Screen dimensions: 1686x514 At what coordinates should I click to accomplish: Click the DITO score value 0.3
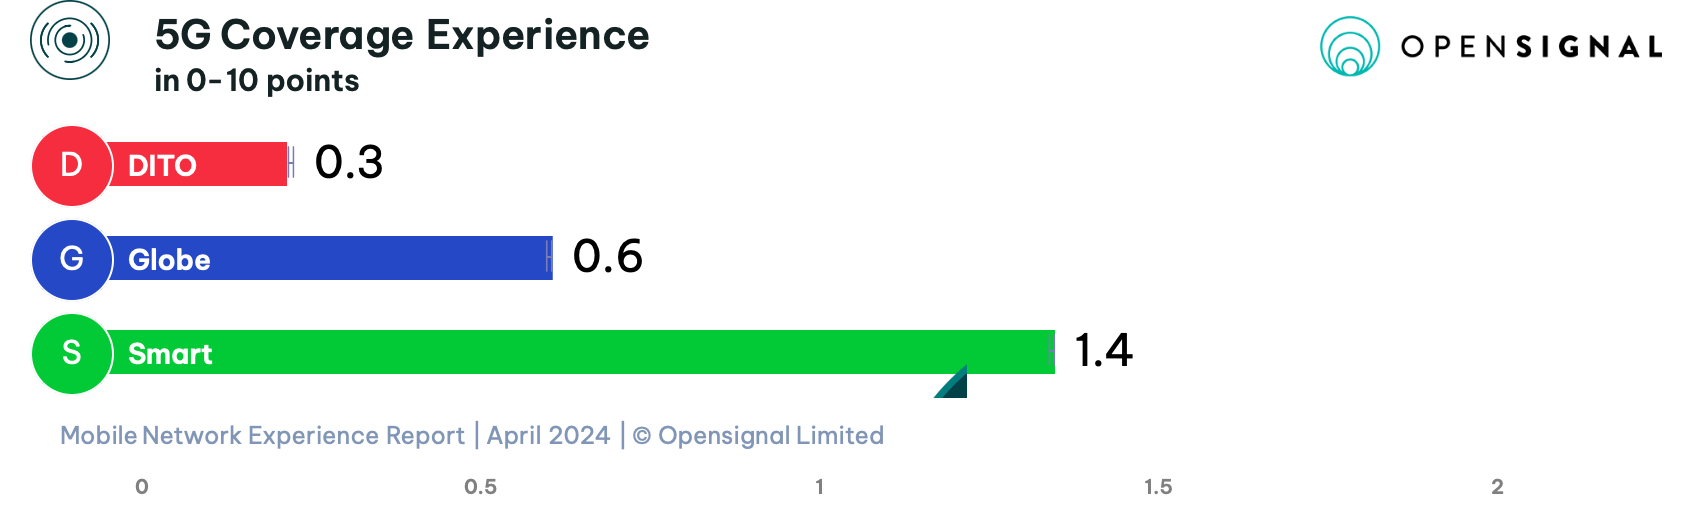click(349, 163)
